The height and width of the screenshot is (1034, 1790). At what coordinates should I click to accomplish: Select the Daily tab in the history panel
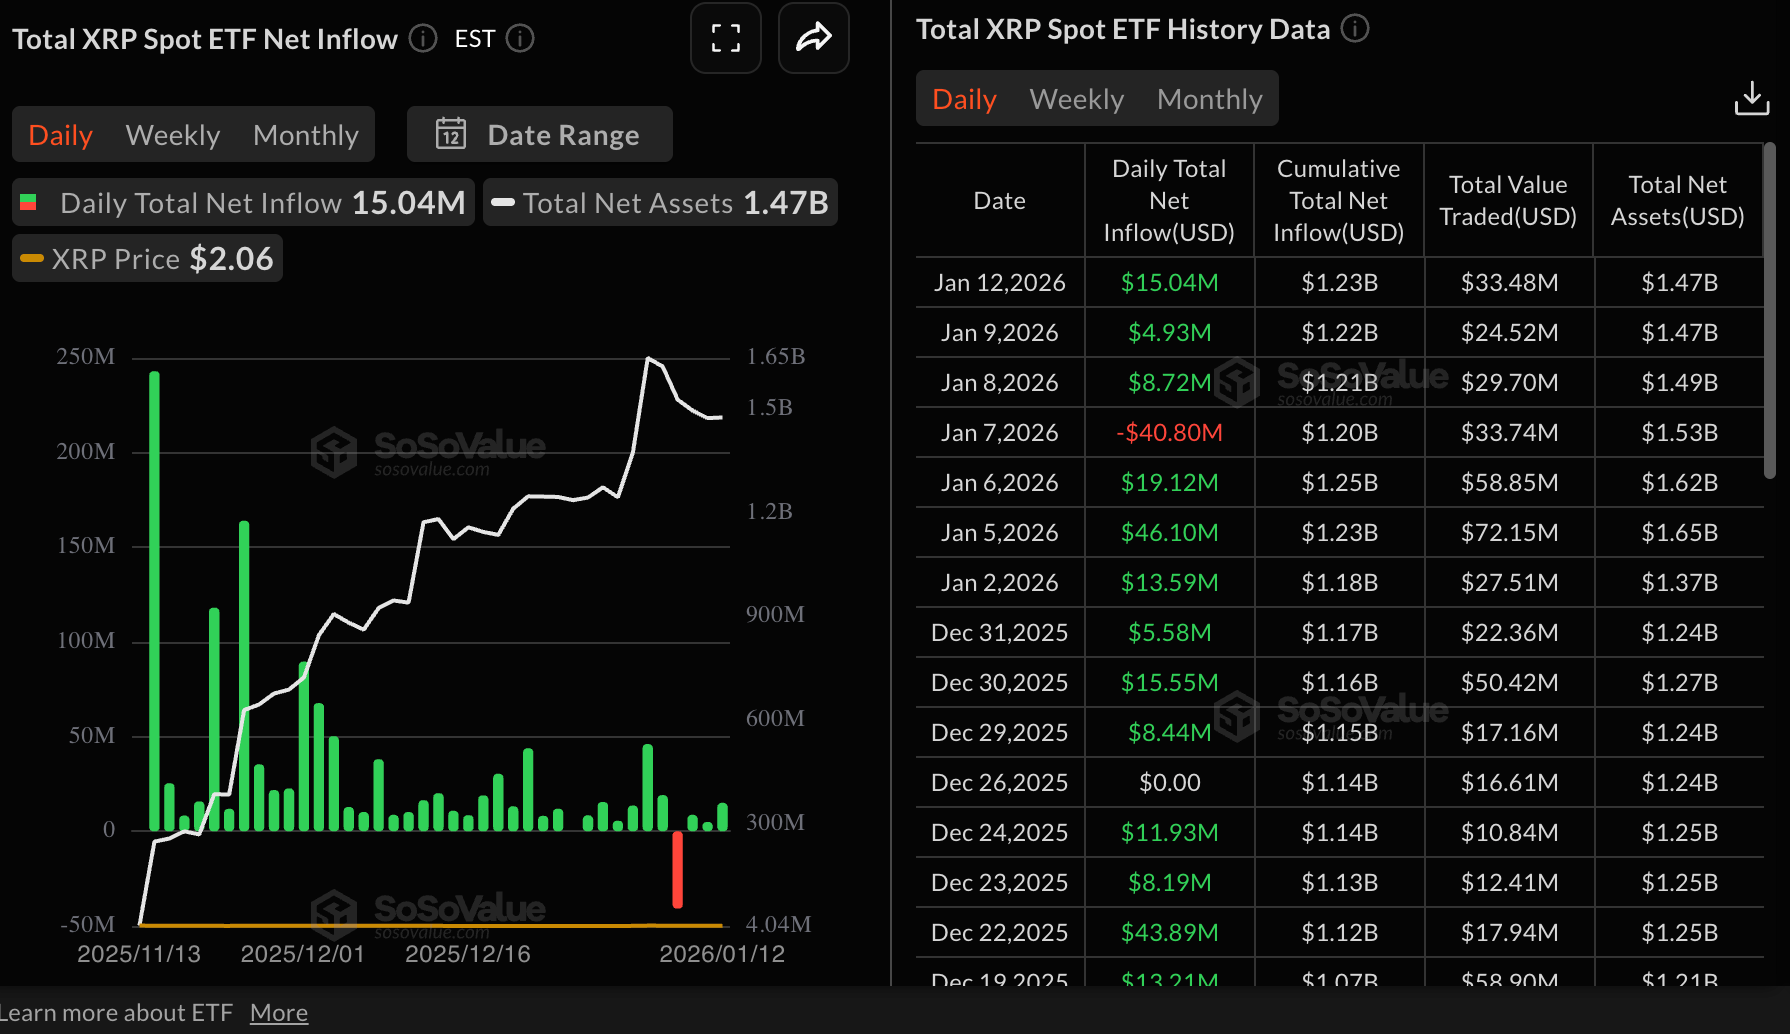coord(963,98)
